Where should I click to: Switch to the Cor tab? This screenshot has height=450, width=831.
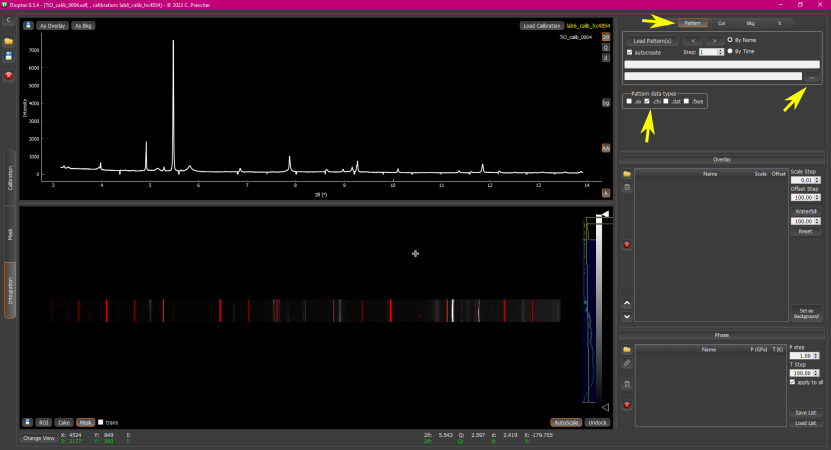coord(721,23)
